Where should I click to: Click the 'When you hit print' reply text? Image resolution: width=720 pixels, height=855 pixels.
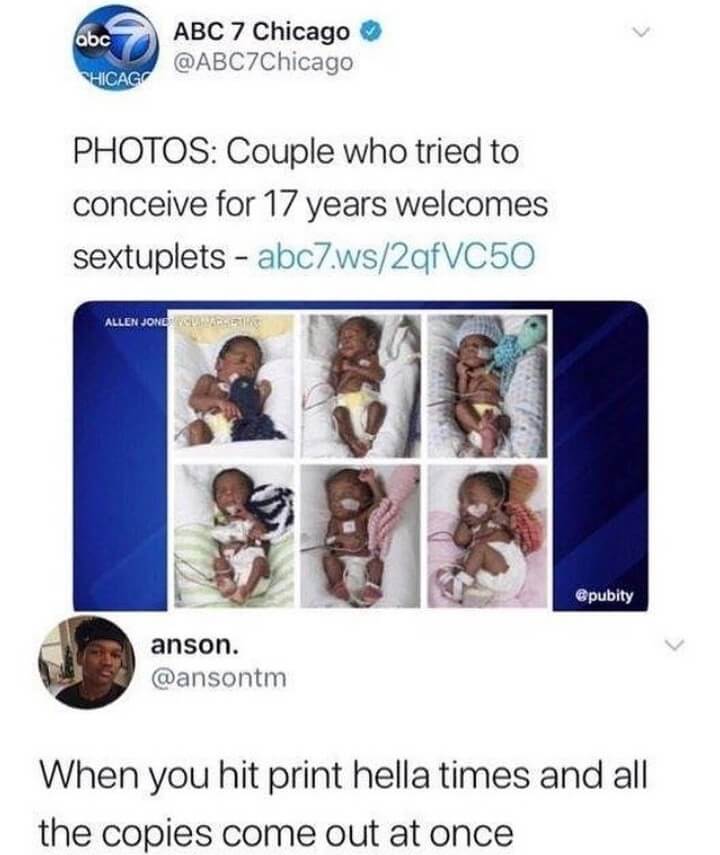coord(343,804)
